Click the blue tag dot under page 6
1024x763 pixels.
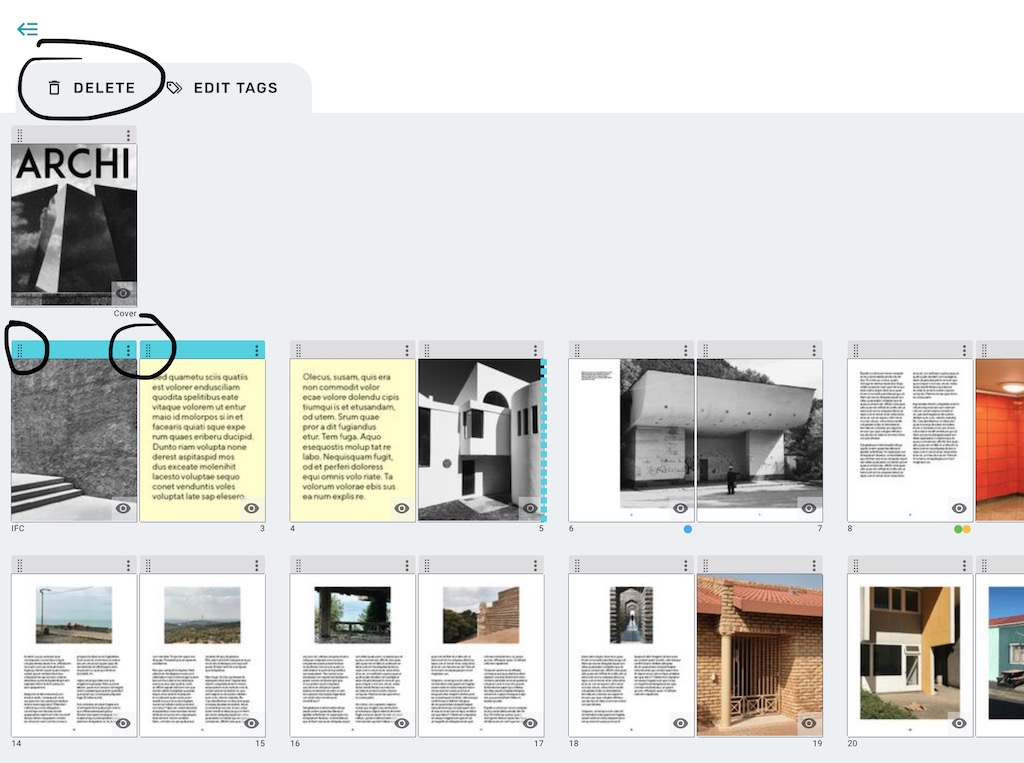pyautogui.click(x=688, y=529)
